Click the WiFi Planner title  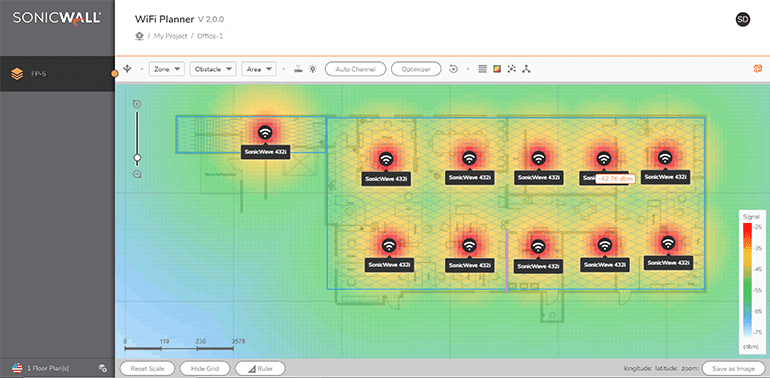click(165, 19)
